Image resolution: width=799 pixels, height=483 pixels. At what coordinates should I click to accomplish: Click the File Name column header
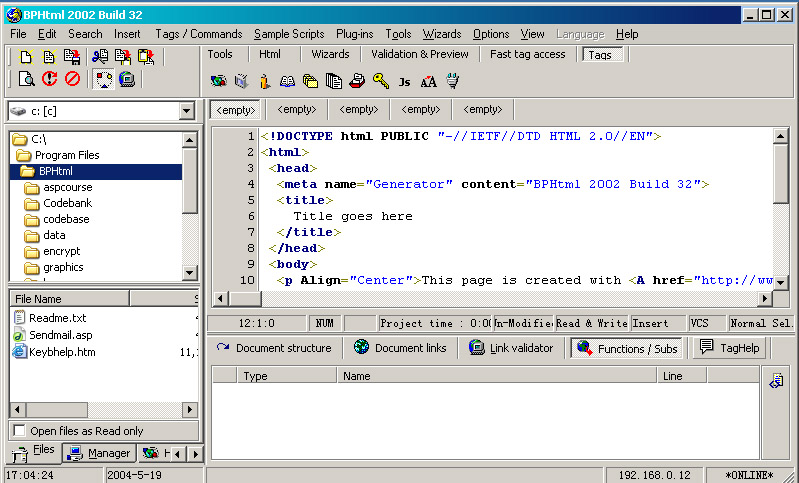tap(69, 299)
